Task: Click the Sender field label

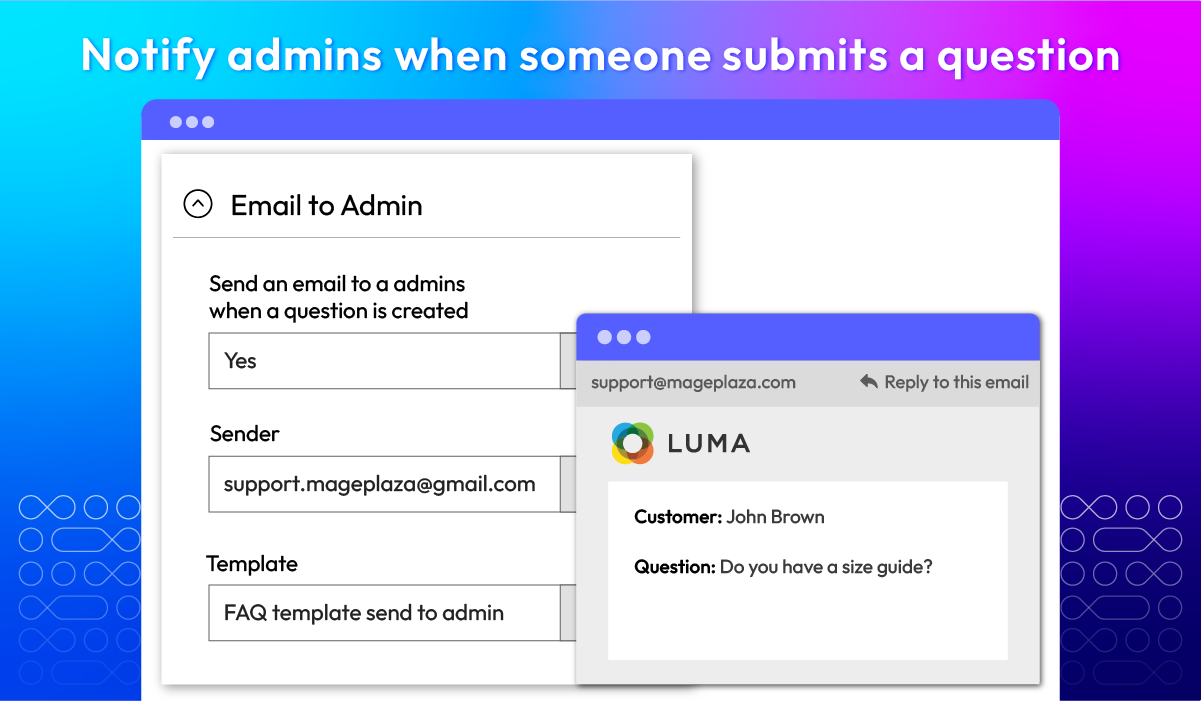Action: point(245,434)
